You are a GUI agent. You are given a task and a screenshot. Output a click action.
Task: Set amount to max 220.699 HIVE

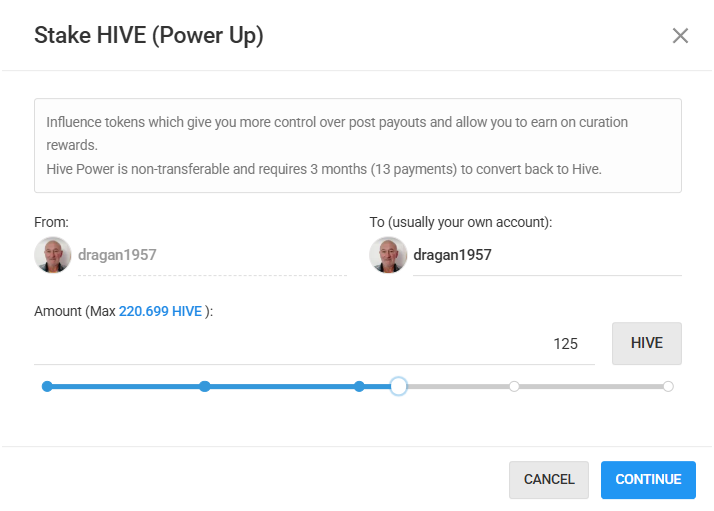click(160, 312)
